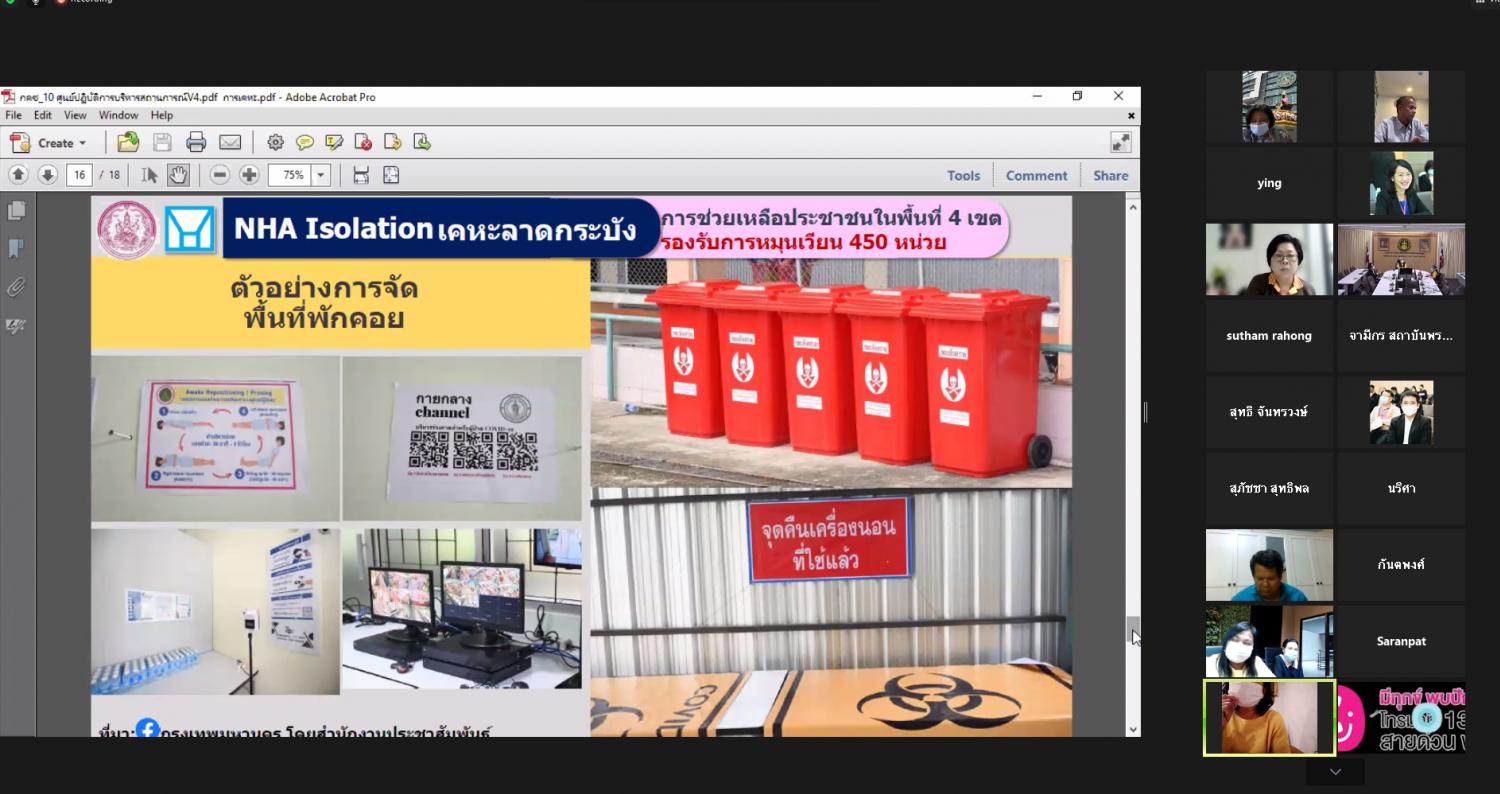The width and height of the screenshot is (1500, 794).
Task: Open the Tools pane
Action: coord(964,175)
